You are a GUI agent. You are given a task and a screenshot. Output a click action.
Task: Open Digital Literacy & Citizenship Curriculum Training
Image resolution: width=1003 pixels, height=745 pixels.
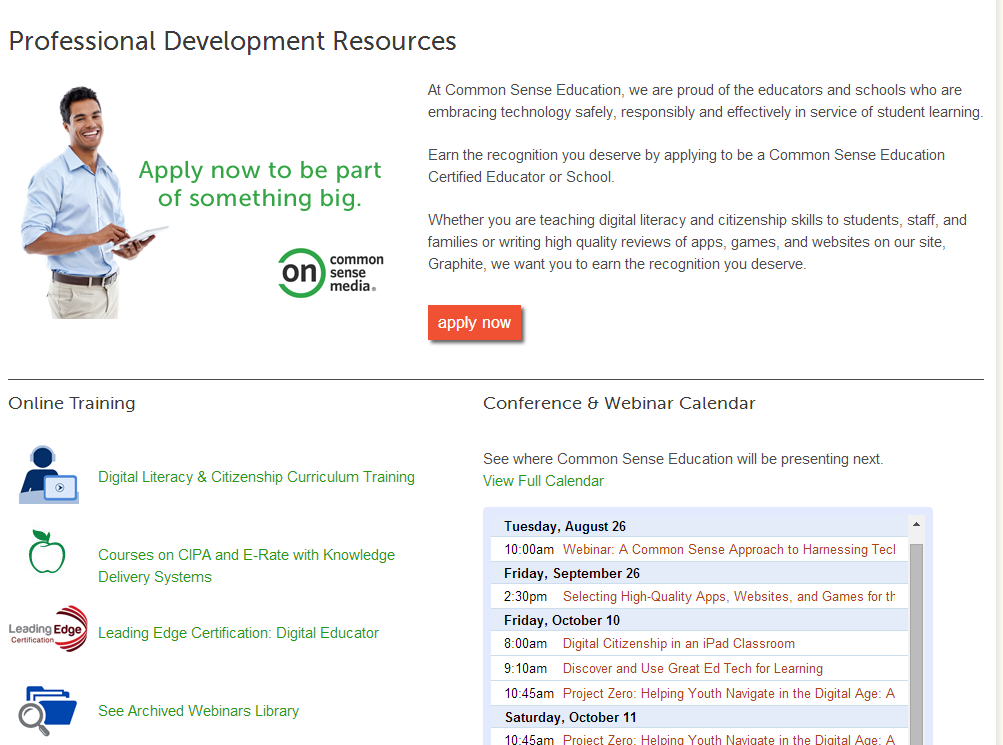pyautogui.click(x=256, y=477)
